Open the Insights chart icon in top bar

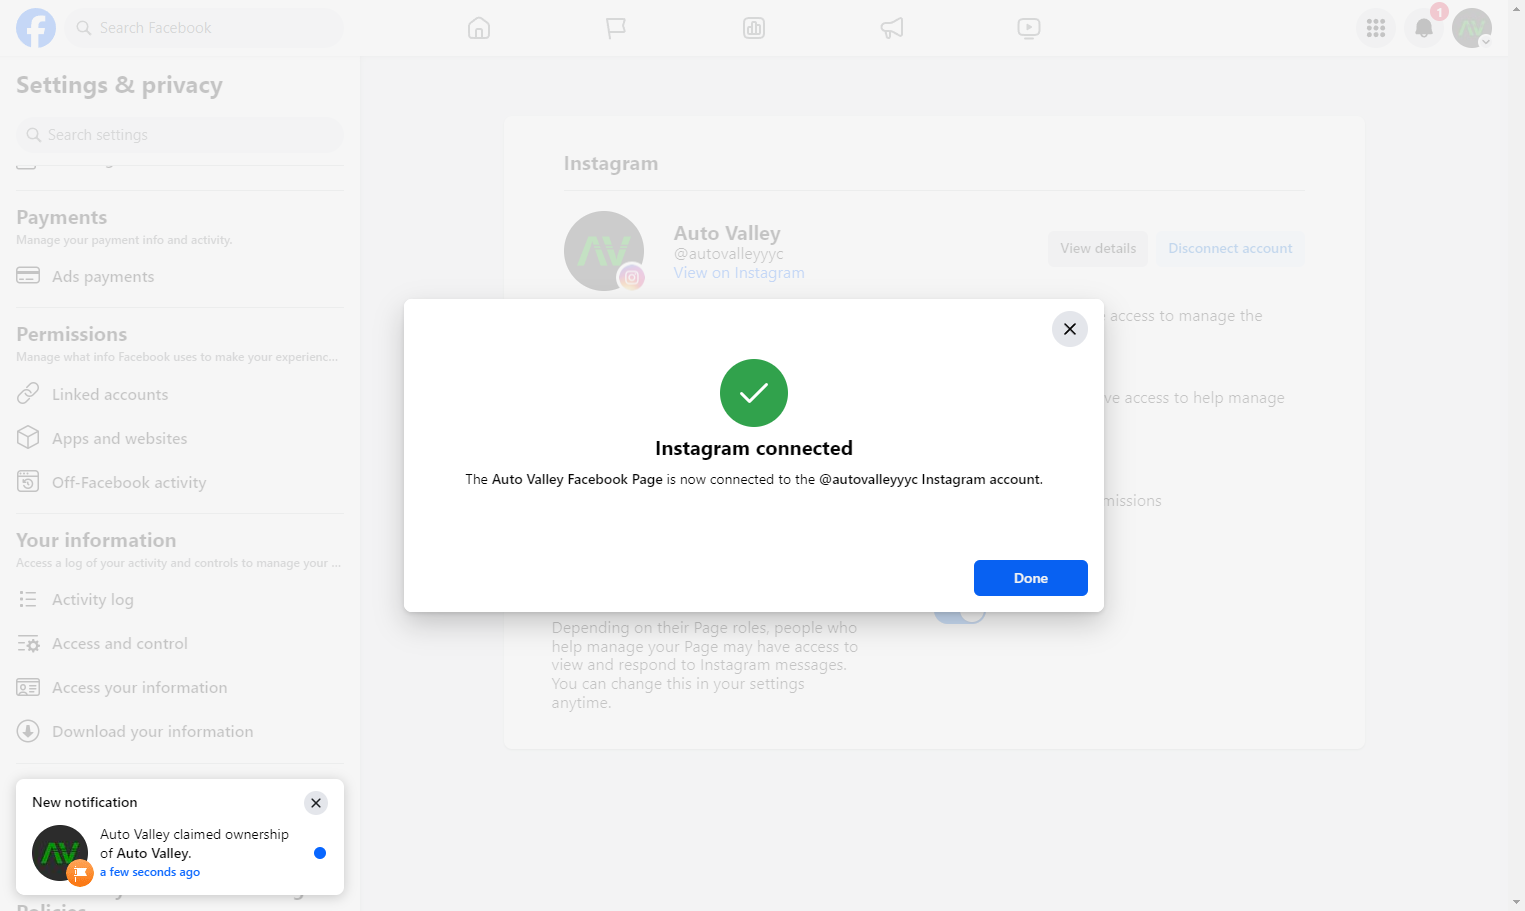point(754,28)
